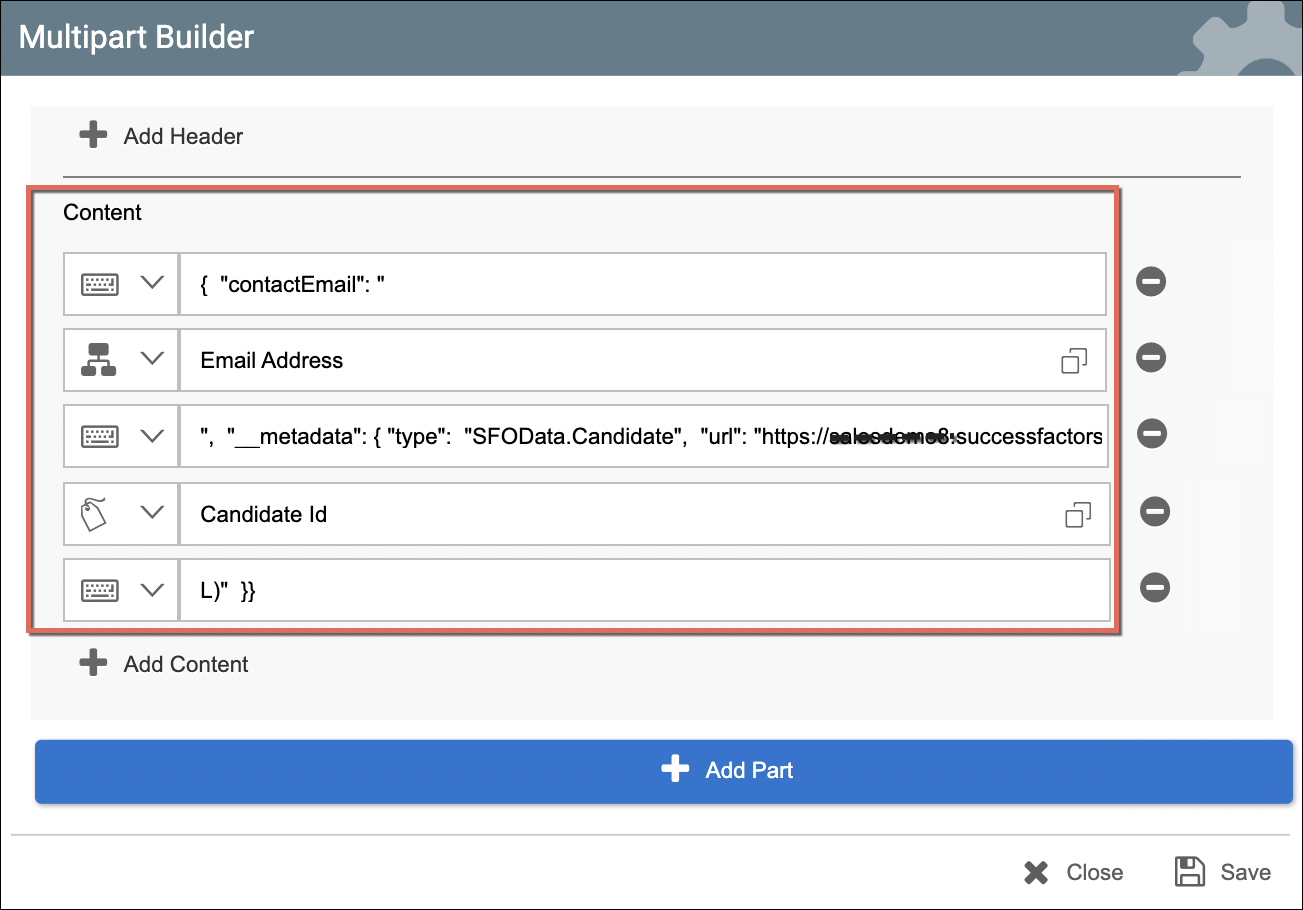Save the multipart configuration
Image resolution: width=1303 pixels, height=910 pixels.
[1223, 872]
